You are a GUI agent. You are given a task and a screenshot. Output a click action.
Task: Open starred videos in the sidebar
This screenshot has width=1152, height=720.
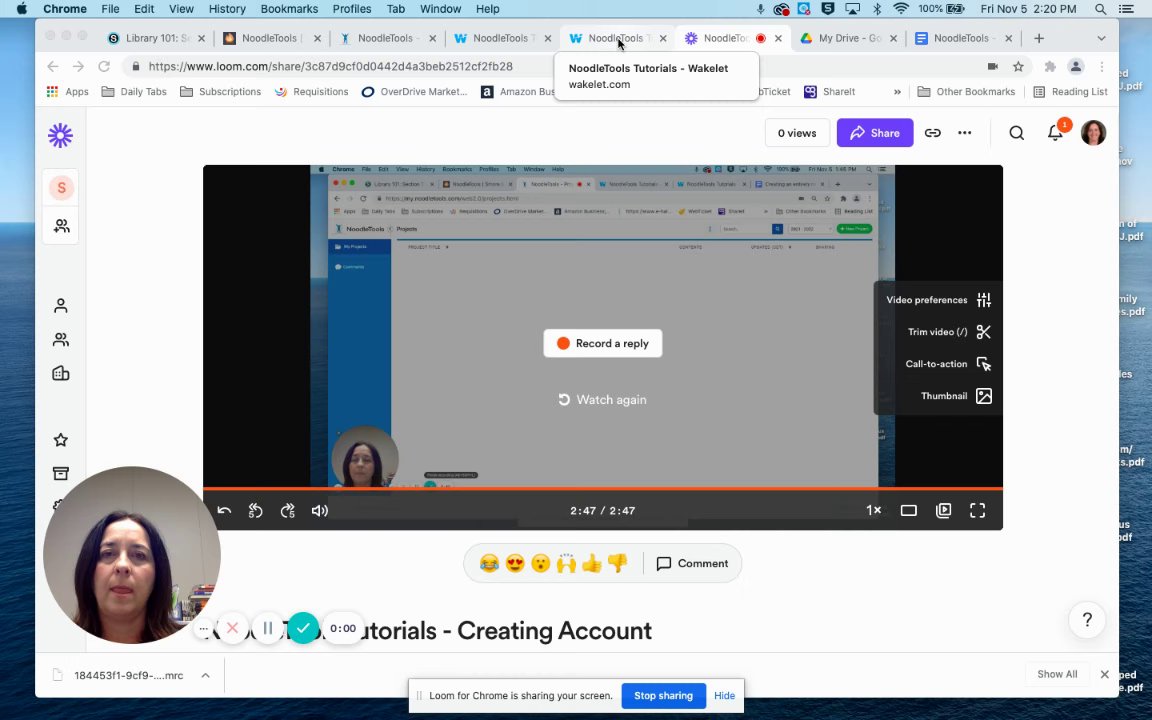61,440
